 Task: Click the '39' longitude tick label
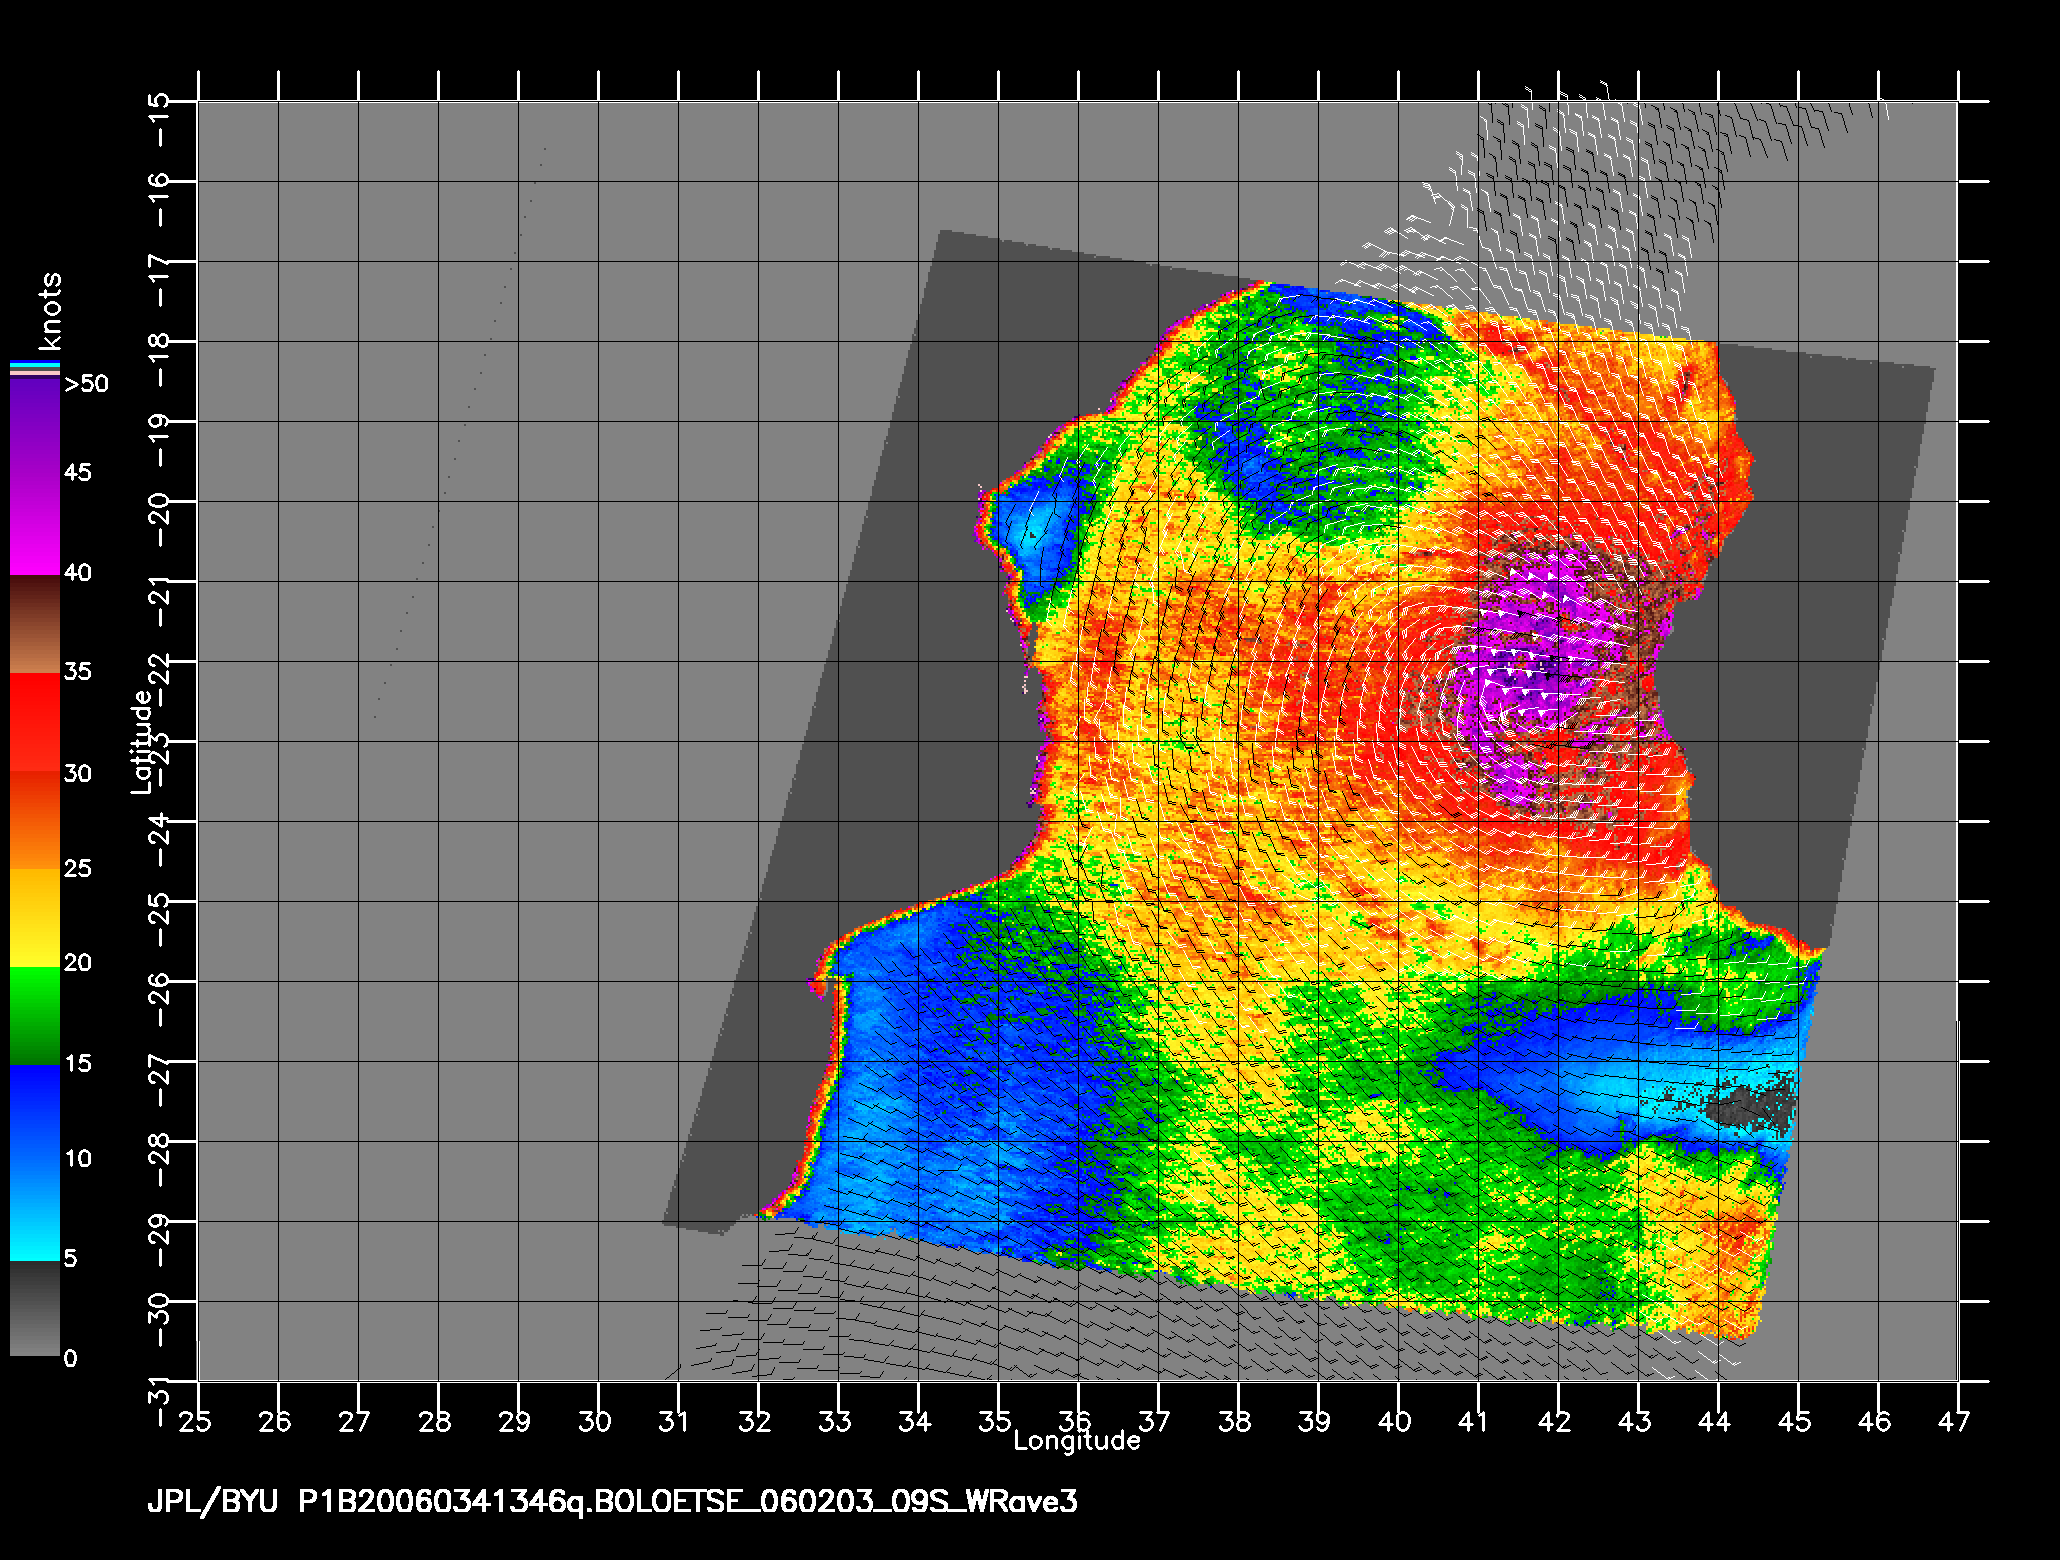(1315, 1421)
